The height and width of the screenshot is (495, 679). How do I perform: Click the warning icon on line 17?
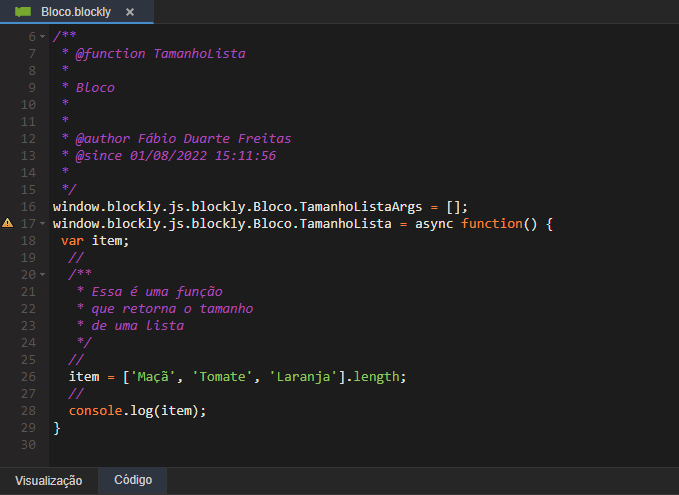click(x=8, y=223)
